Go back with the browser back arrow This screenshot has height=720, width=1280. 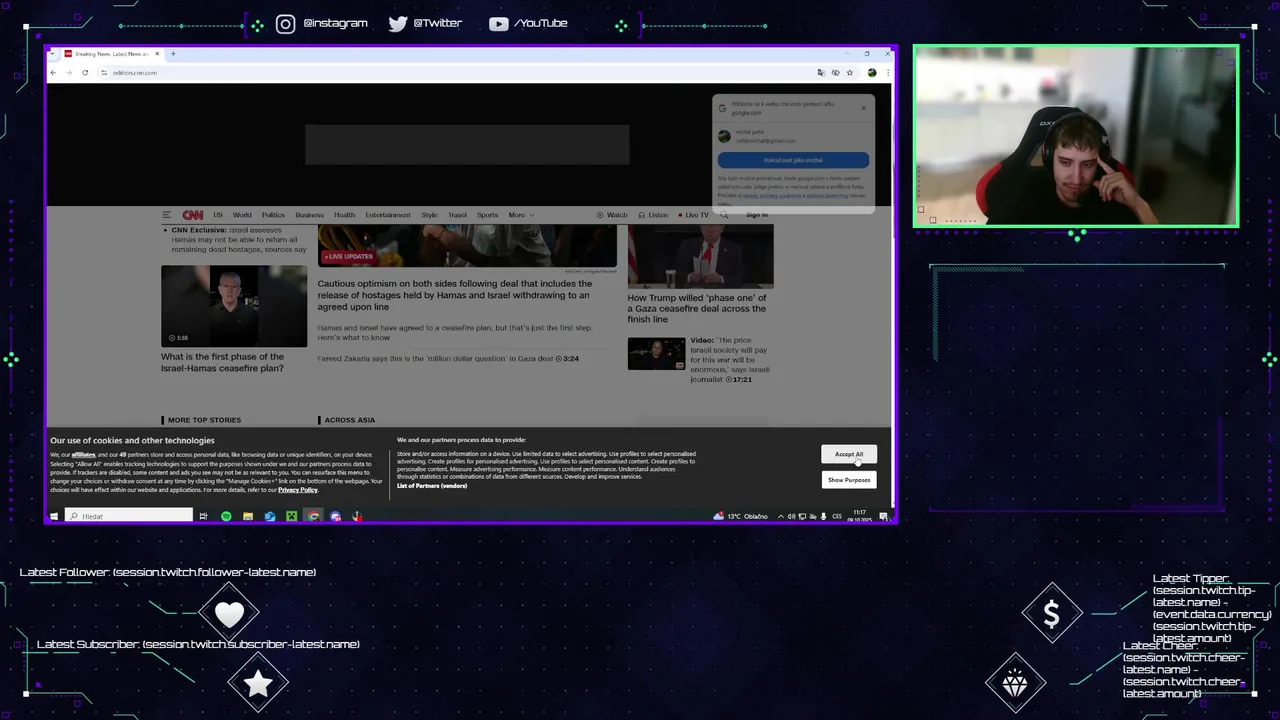(54, 72)
